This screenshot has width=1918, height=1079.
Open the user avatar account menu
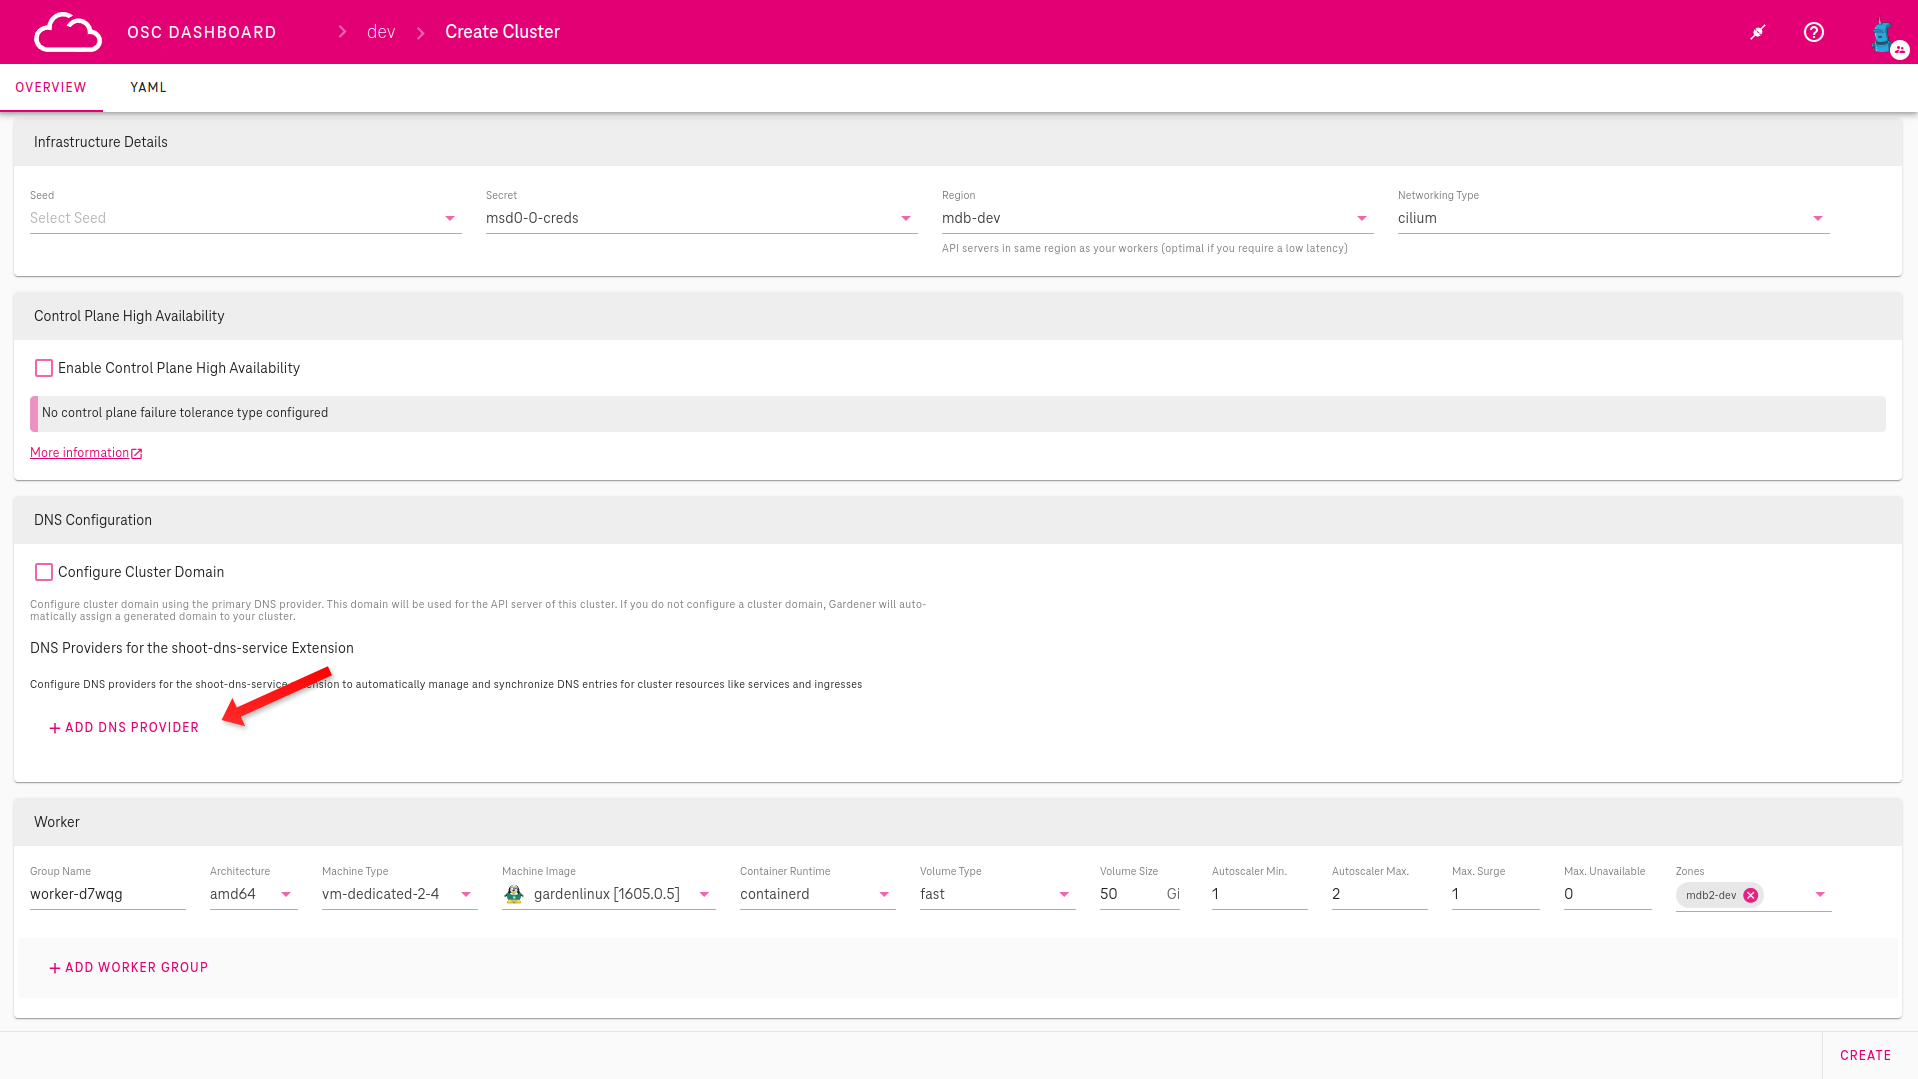point(1884,35)
